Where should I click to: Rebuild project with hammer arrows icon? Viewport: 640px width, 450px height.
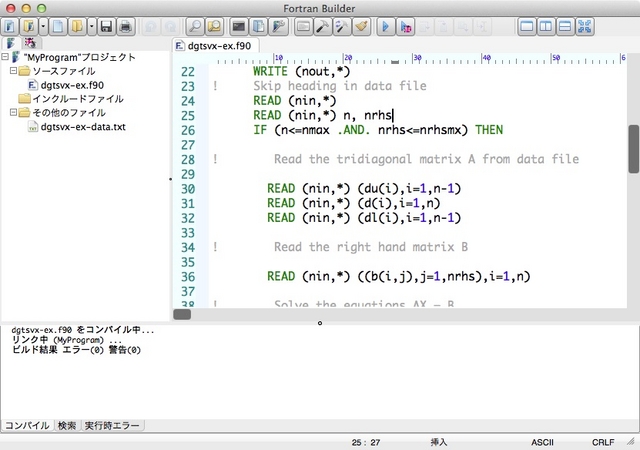pos(342,27)
